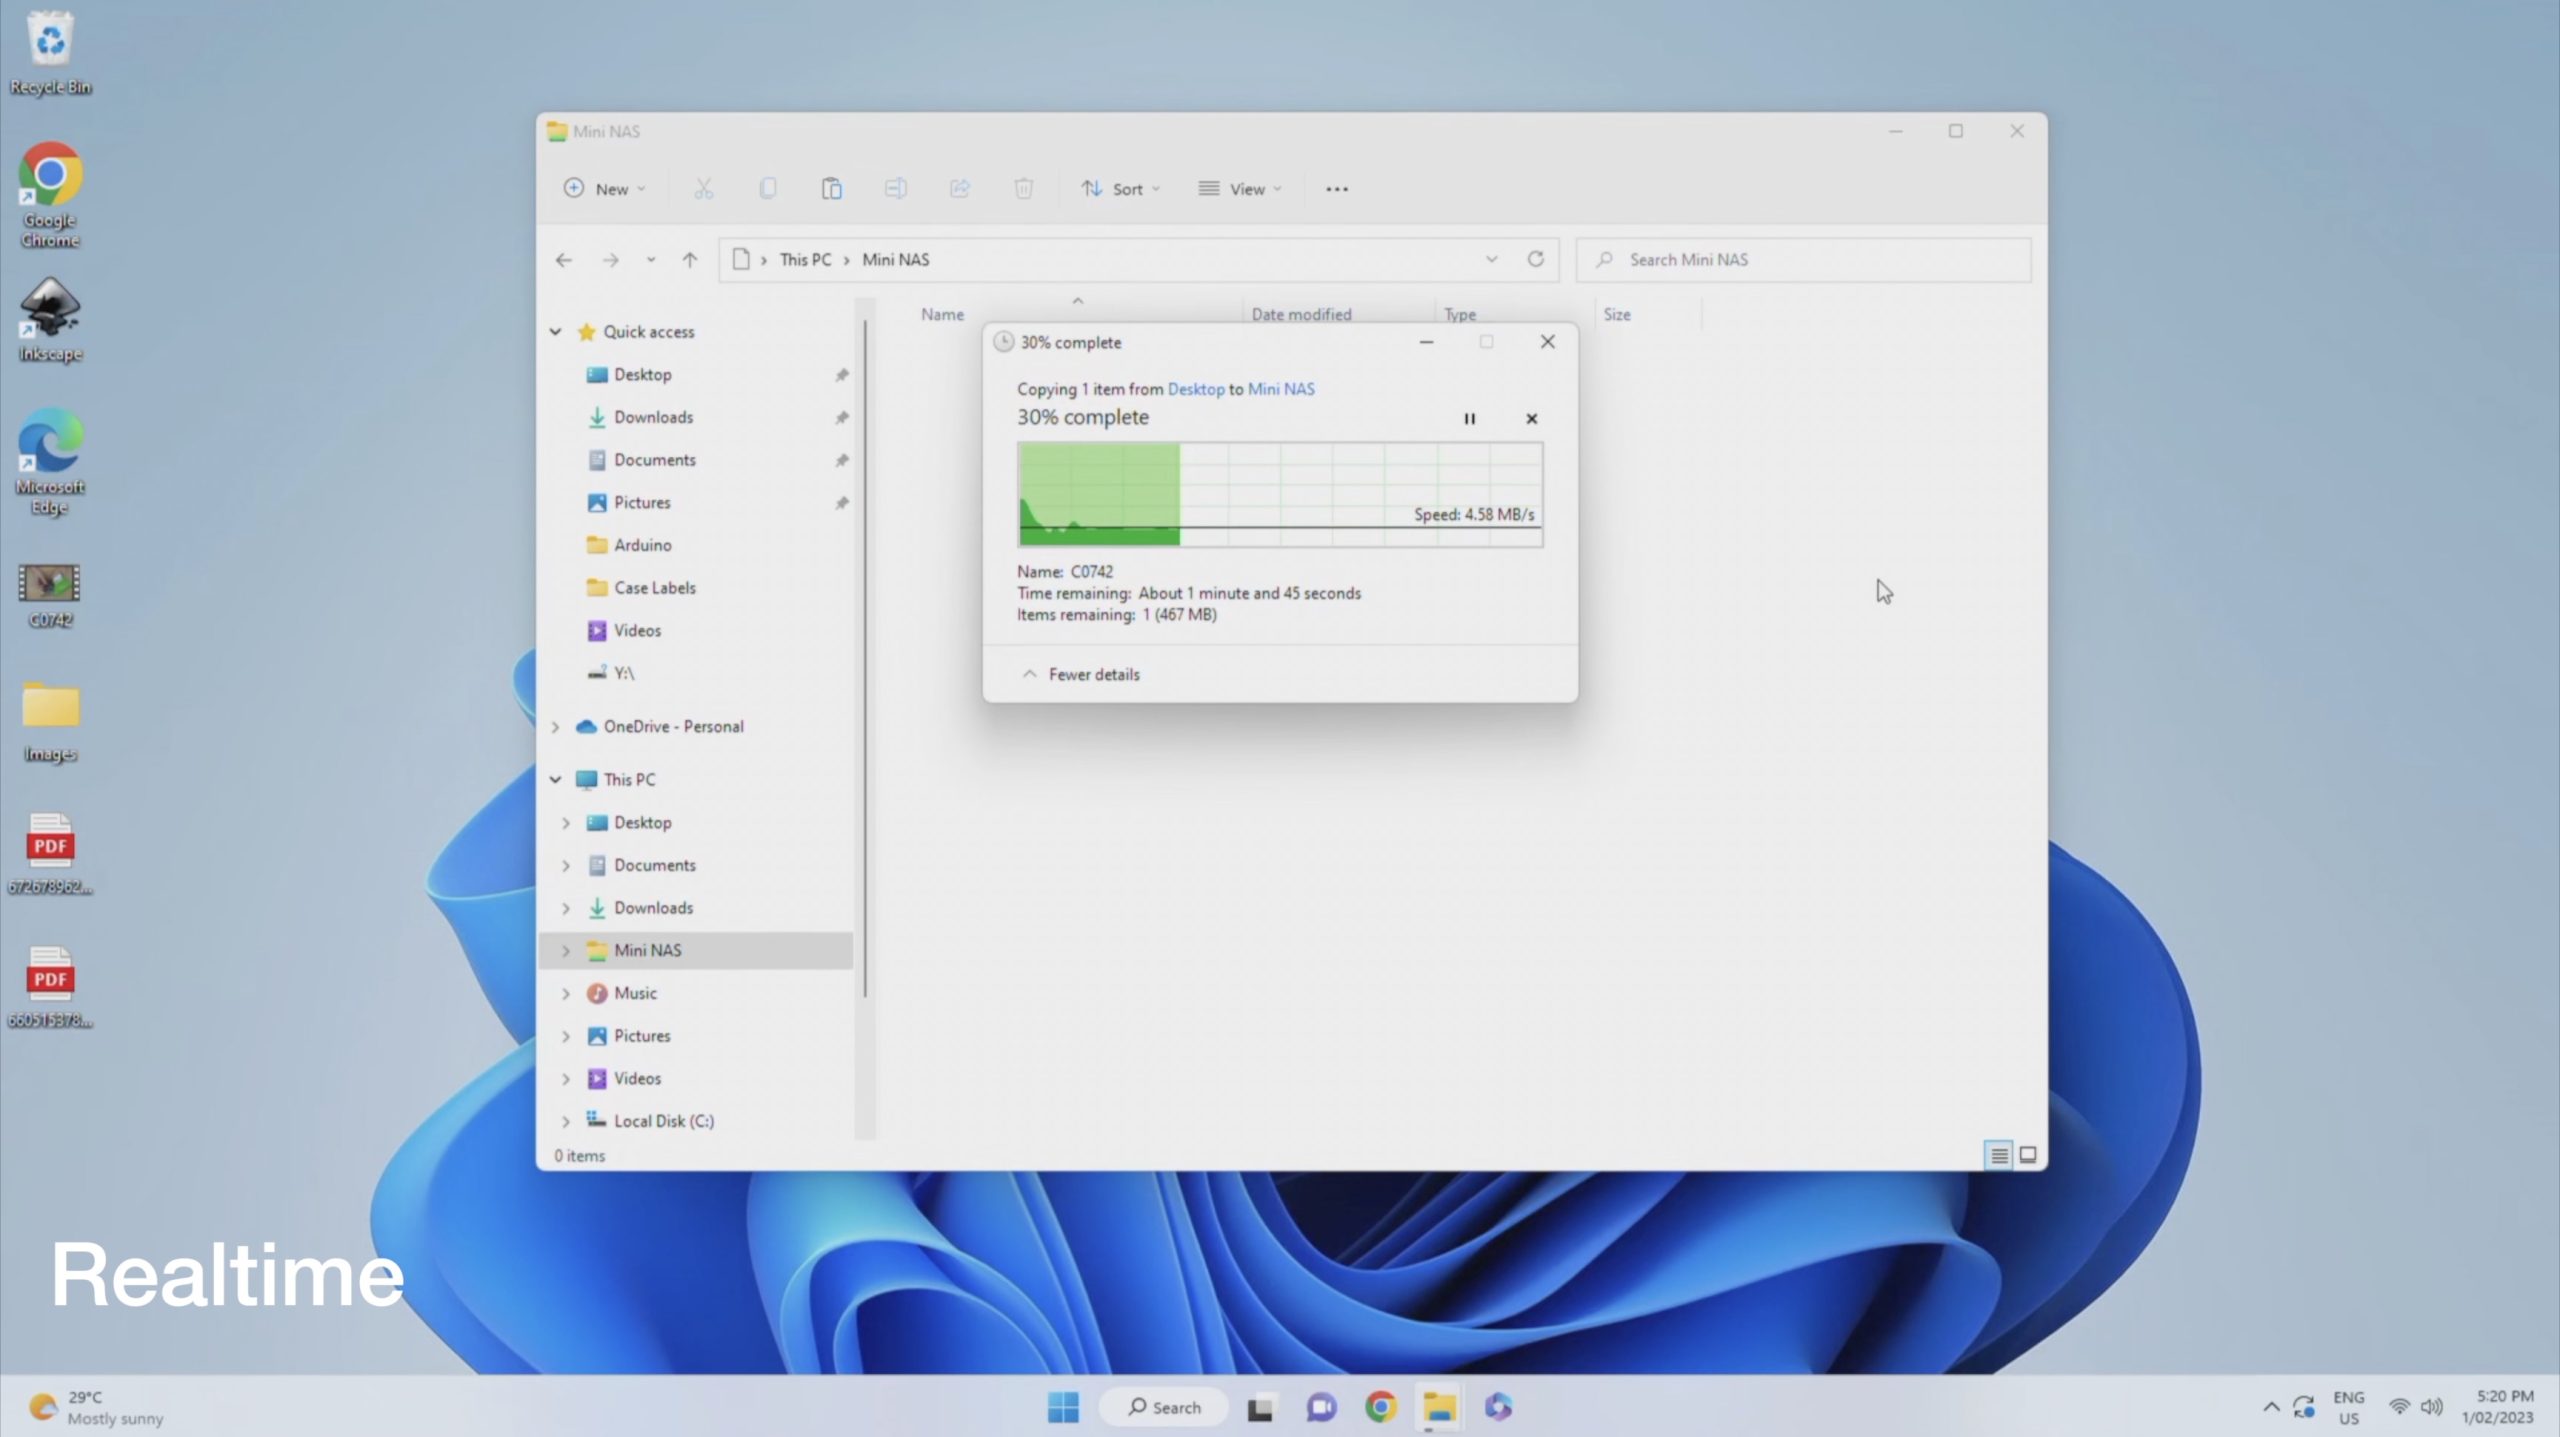This screenshot has height=1437, width=2560.
Task: Switch to details view in the status bar
Action: tap(1998, 1155)
